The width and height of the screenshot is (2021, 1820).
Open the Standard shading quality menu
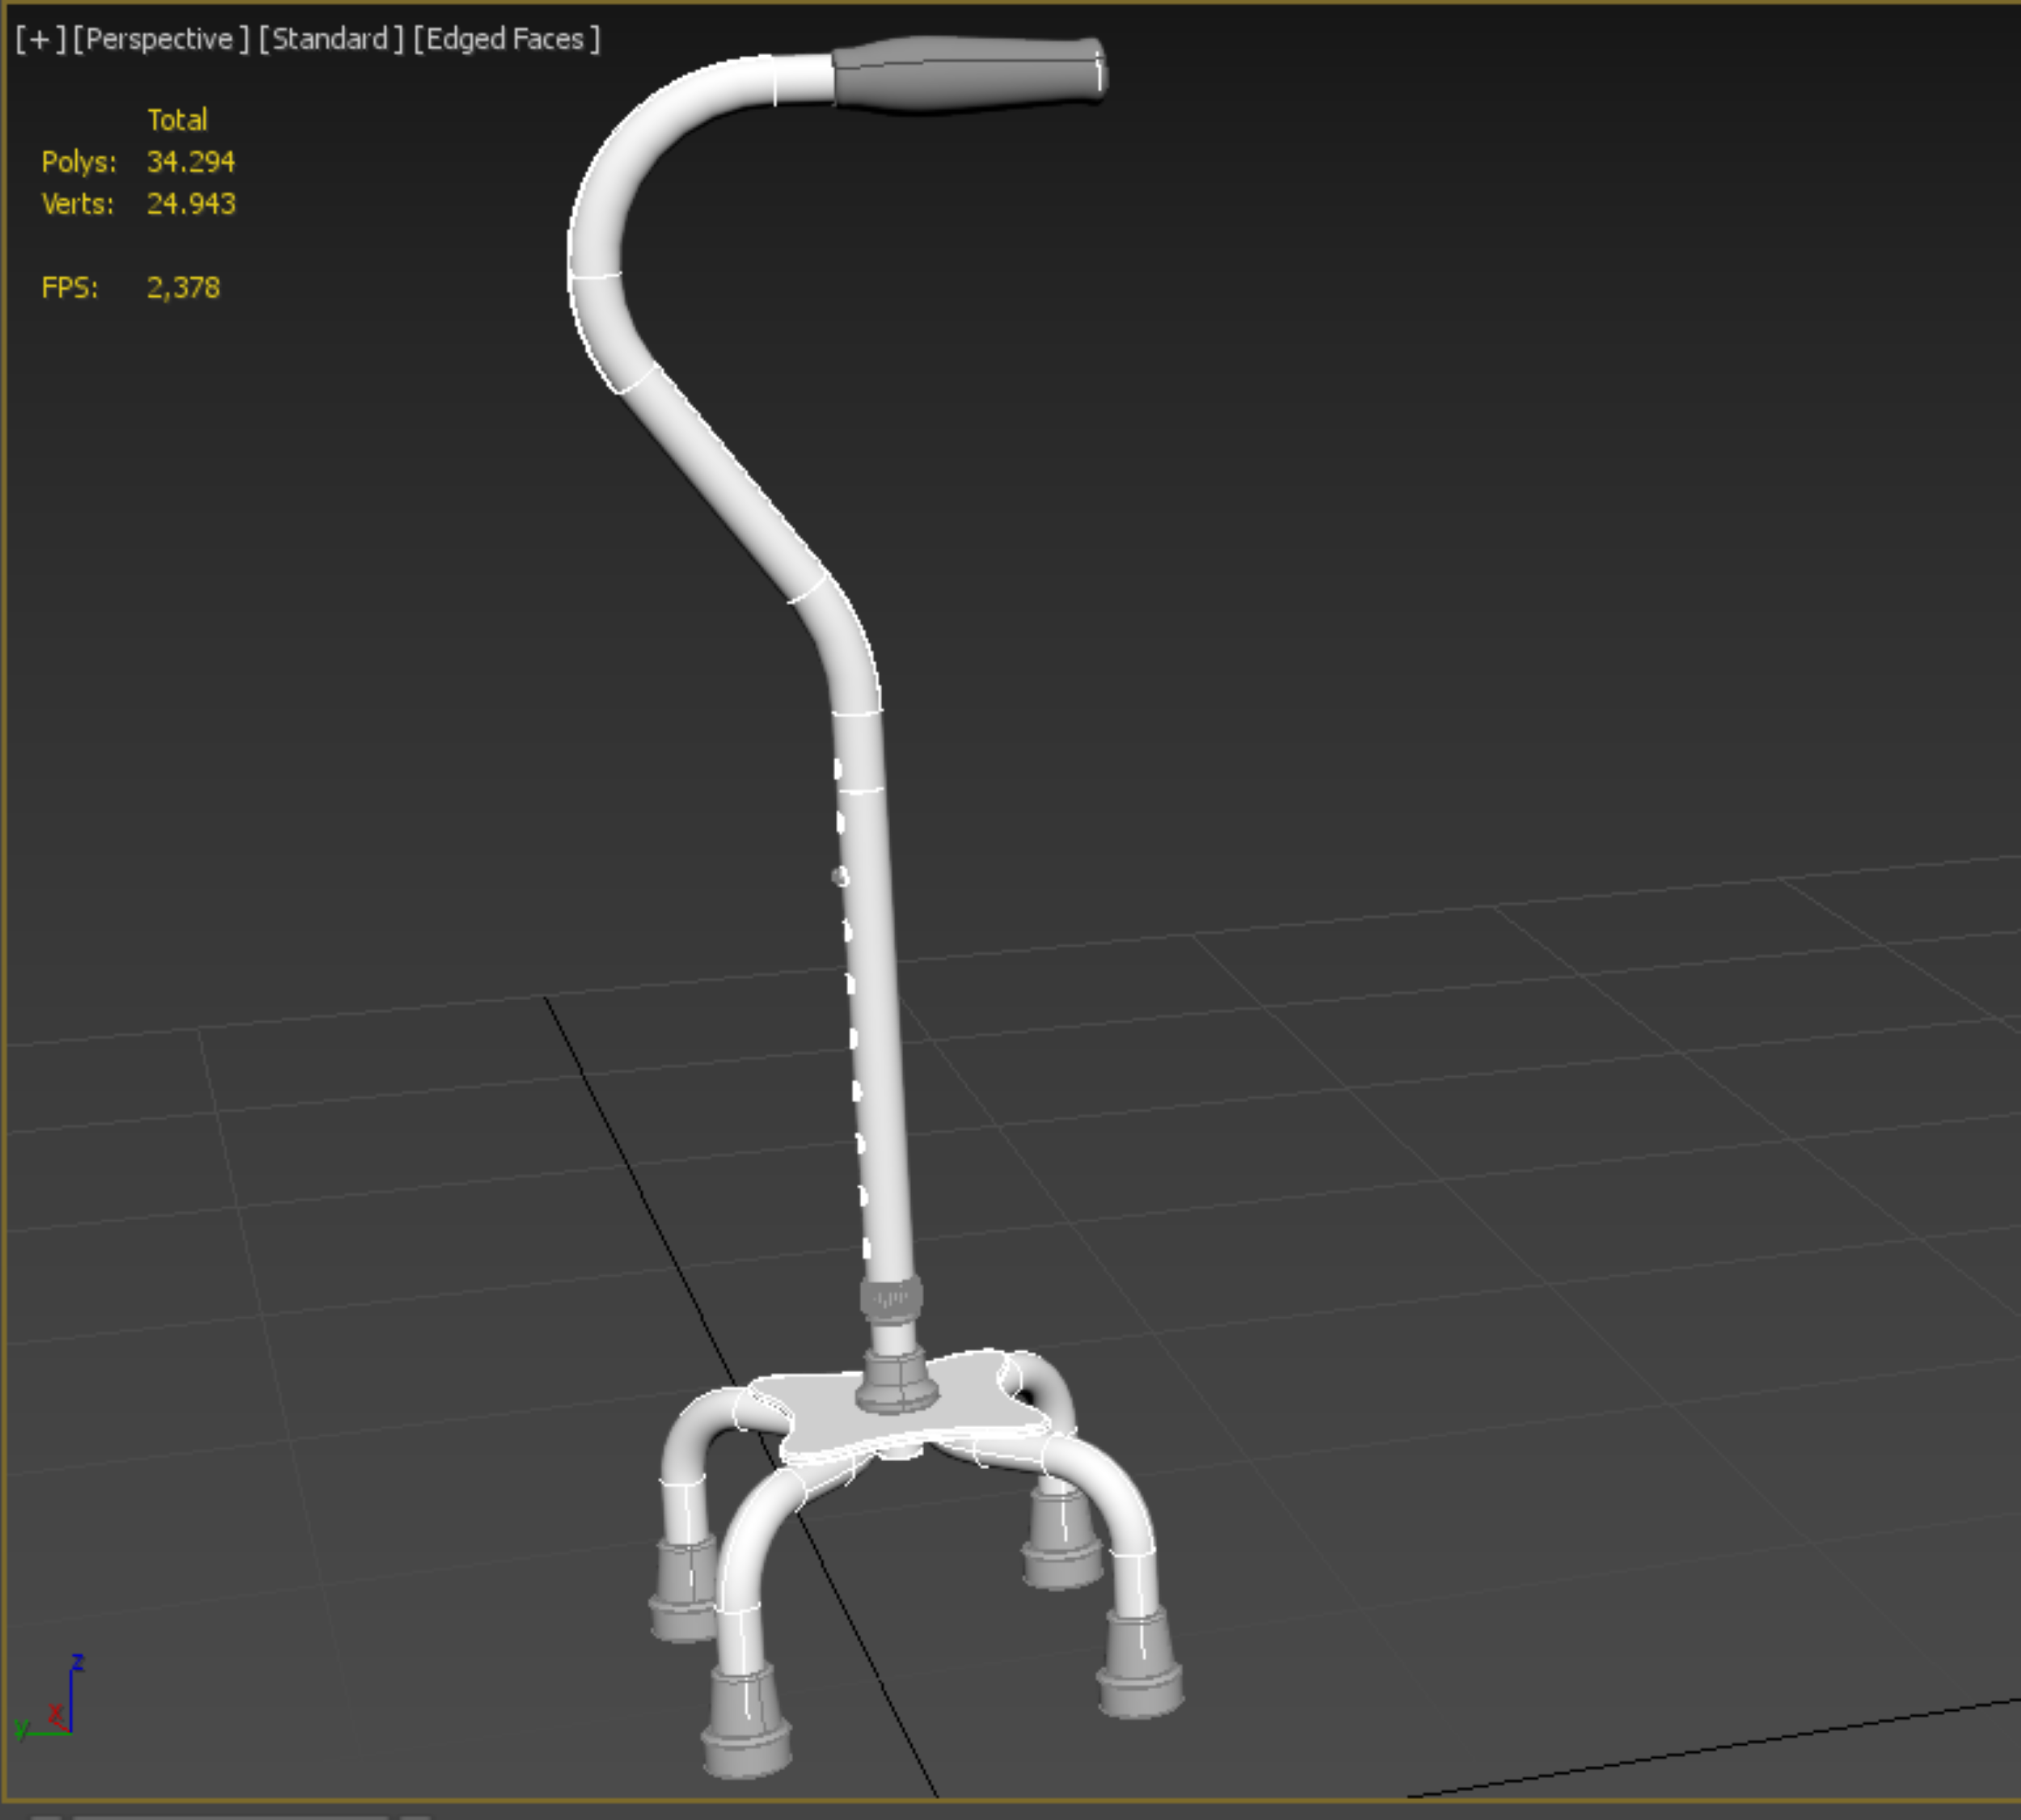tap(331, 39)
